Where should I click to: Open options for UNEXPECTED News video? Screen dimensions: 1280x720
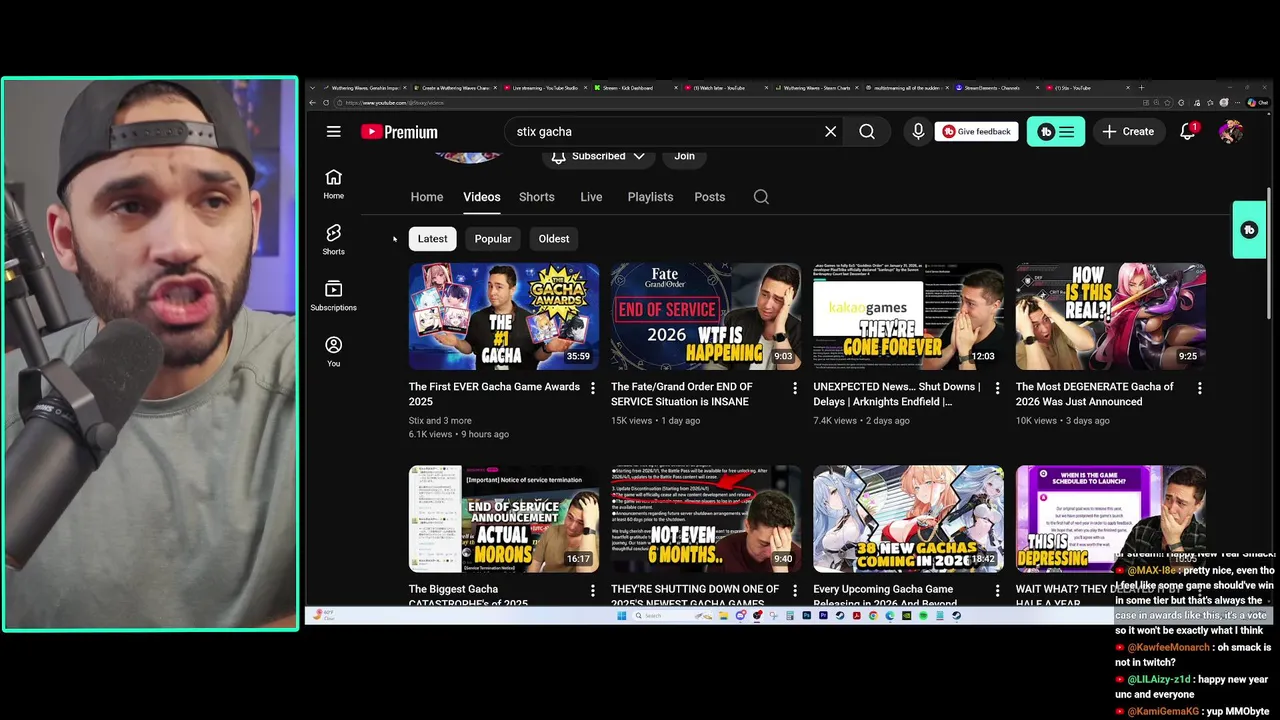(x=997, y=388)
